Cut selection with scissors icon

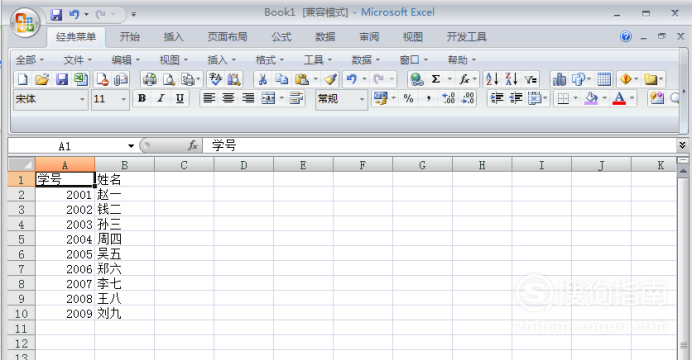point(263,79)
